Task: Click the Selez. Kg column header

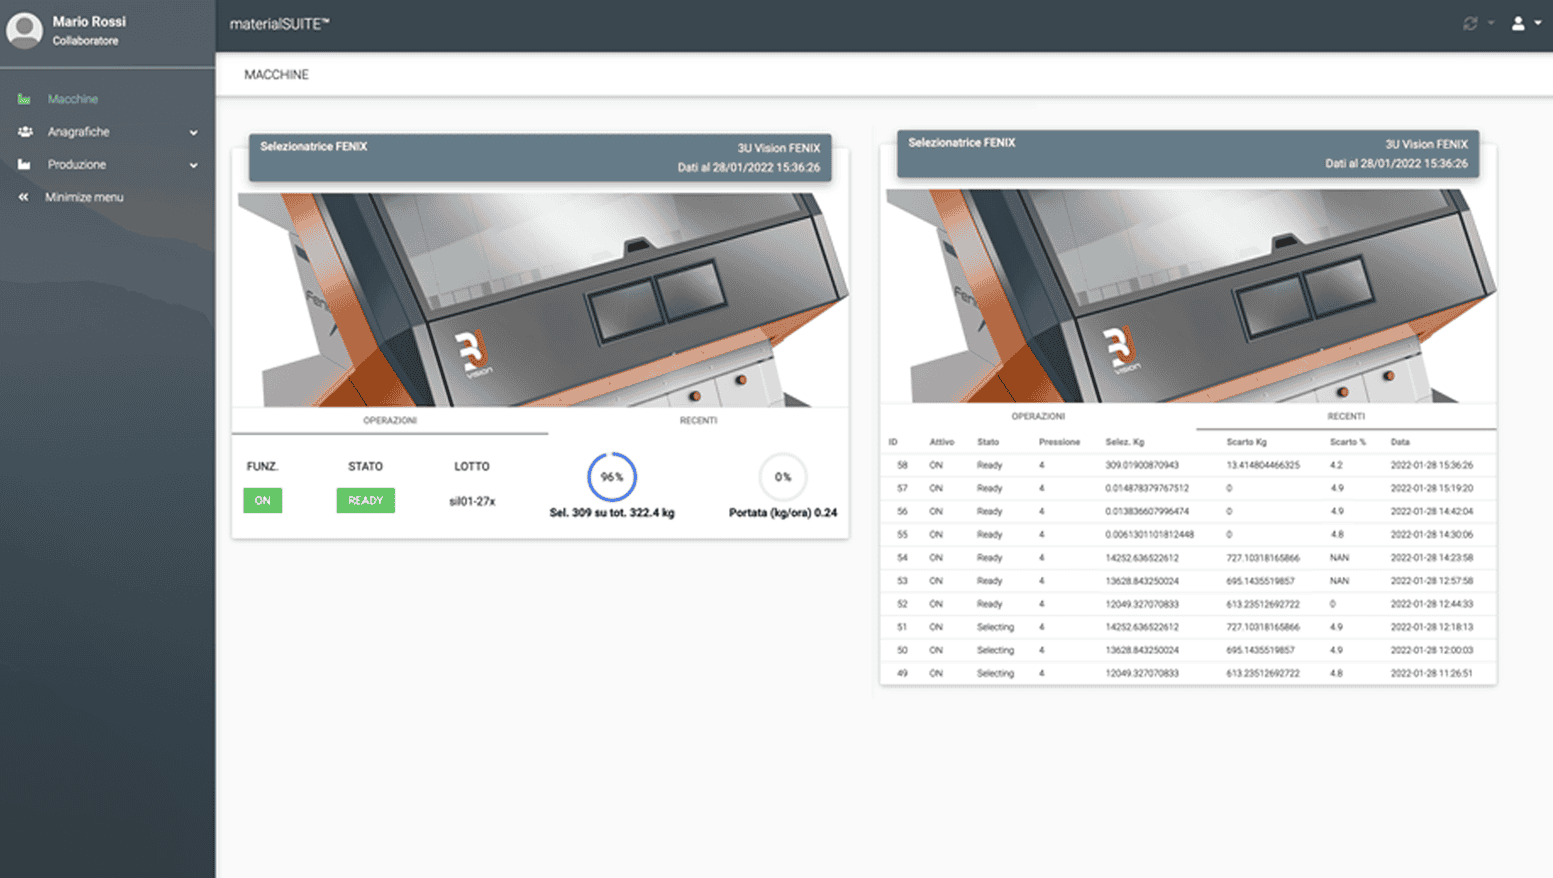Action: tap(1125, 442)
